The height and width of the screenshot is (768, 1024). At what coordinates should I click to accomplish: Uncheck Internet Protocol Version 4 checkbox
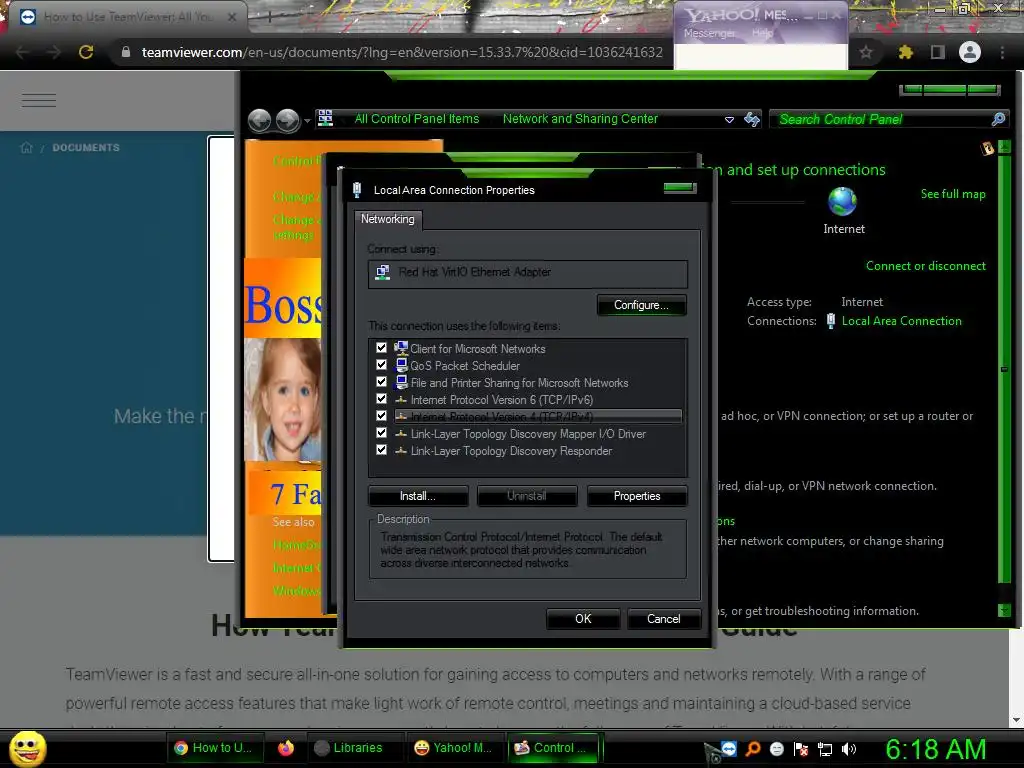click(x=381, y=415)
